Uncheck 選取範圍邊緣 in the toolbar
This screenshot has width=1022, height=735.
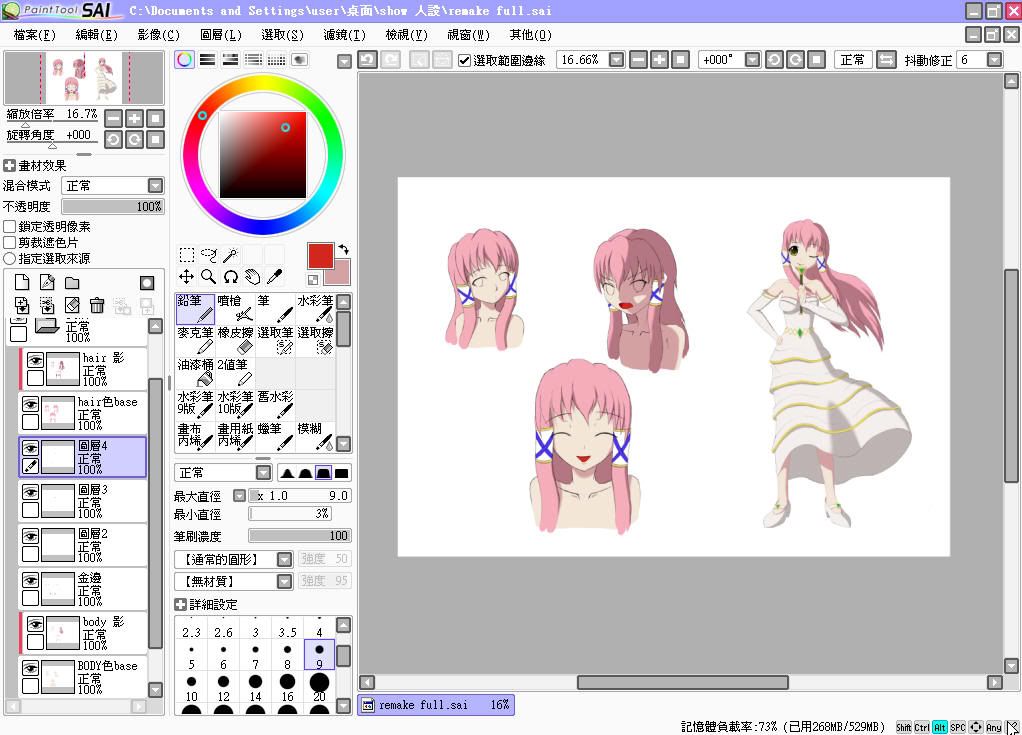(464, 60)
